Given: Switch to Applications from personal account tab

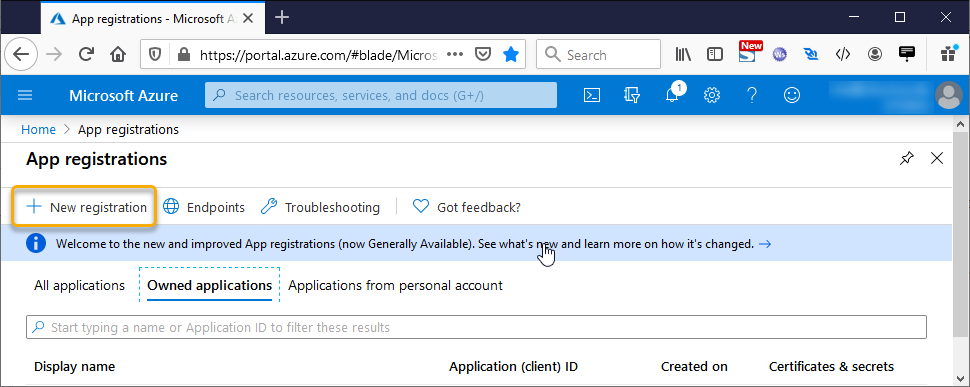Looking at the screenshot, I should (395, 286).
